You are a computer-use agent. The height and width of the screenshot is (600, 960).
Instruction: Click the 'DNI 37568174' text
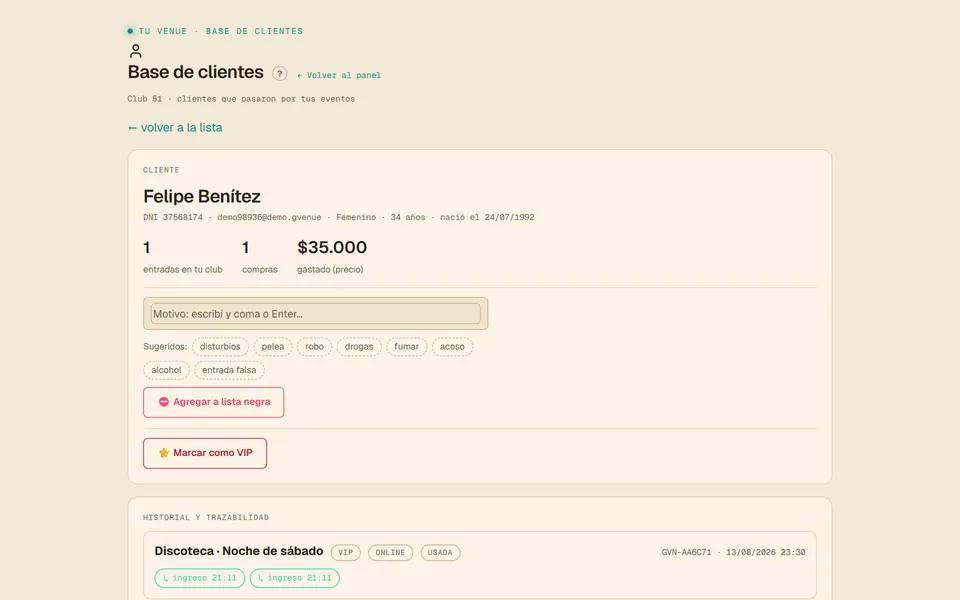click(x=173, y=217)
